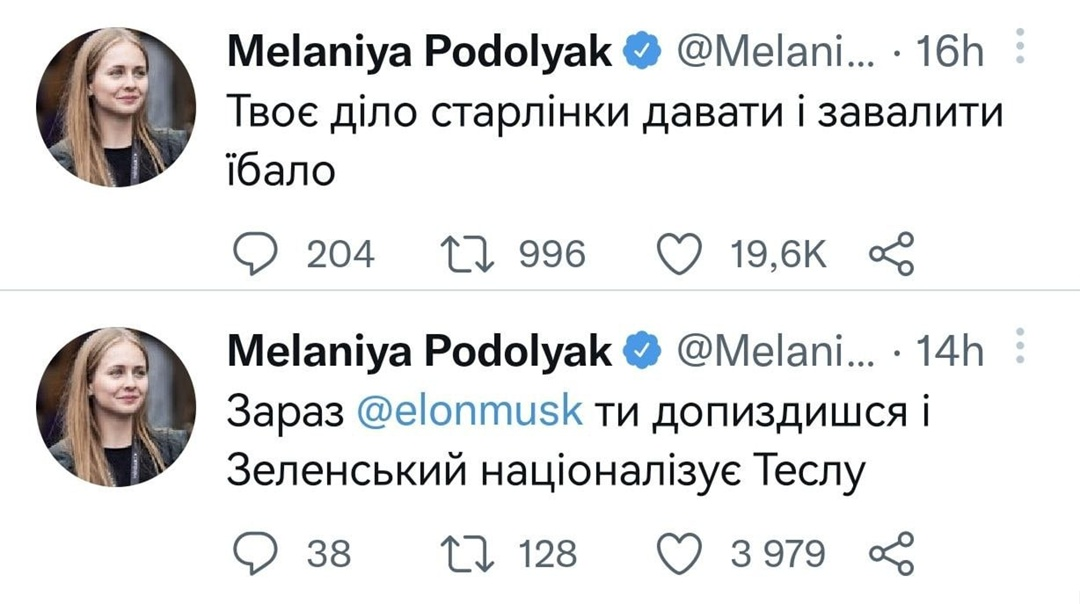Screen dimensions: 1080x604
Task: Click the @elonmusk mention link
Action: (469, 412)
